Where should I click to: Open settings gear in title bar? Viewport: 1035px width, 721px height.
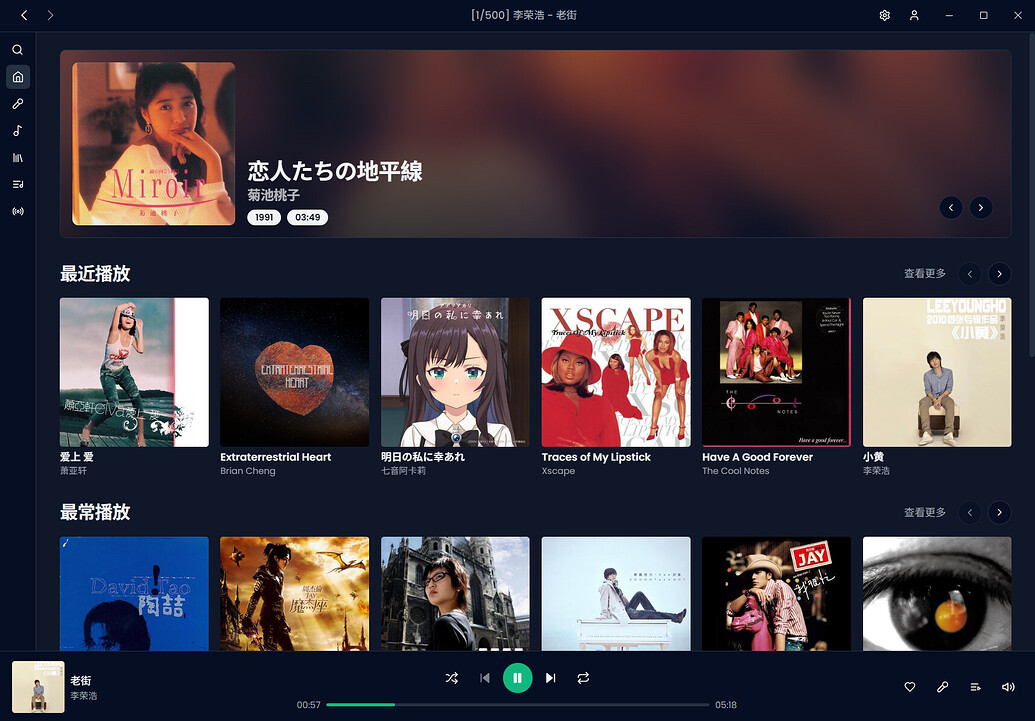coord(885,15)
